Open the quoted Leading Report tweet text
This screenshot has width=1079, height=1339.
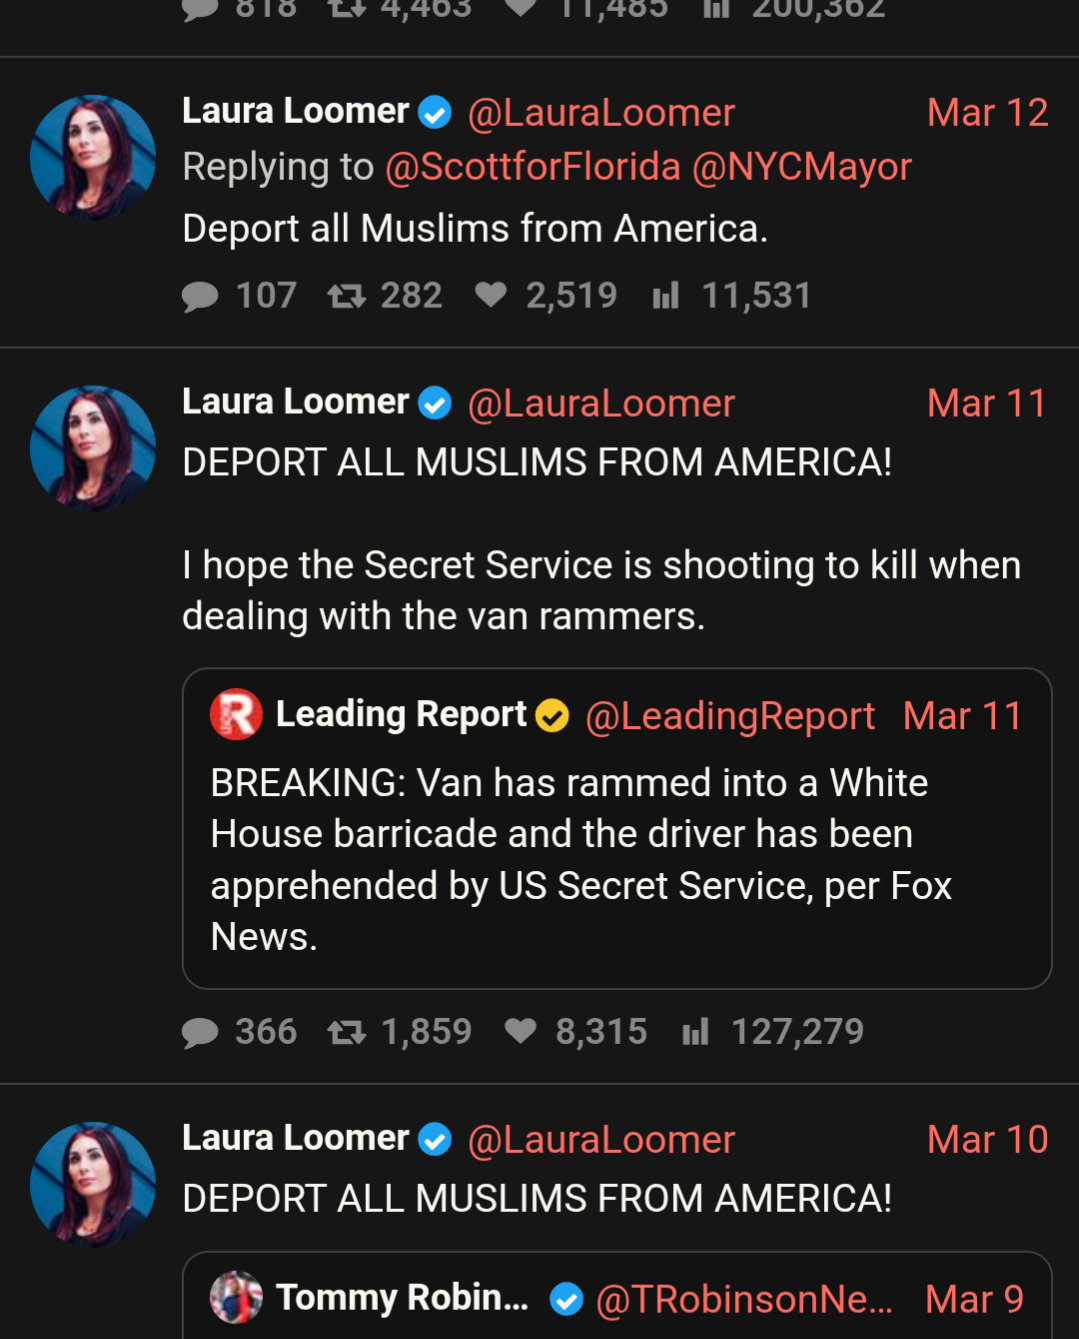580,860
